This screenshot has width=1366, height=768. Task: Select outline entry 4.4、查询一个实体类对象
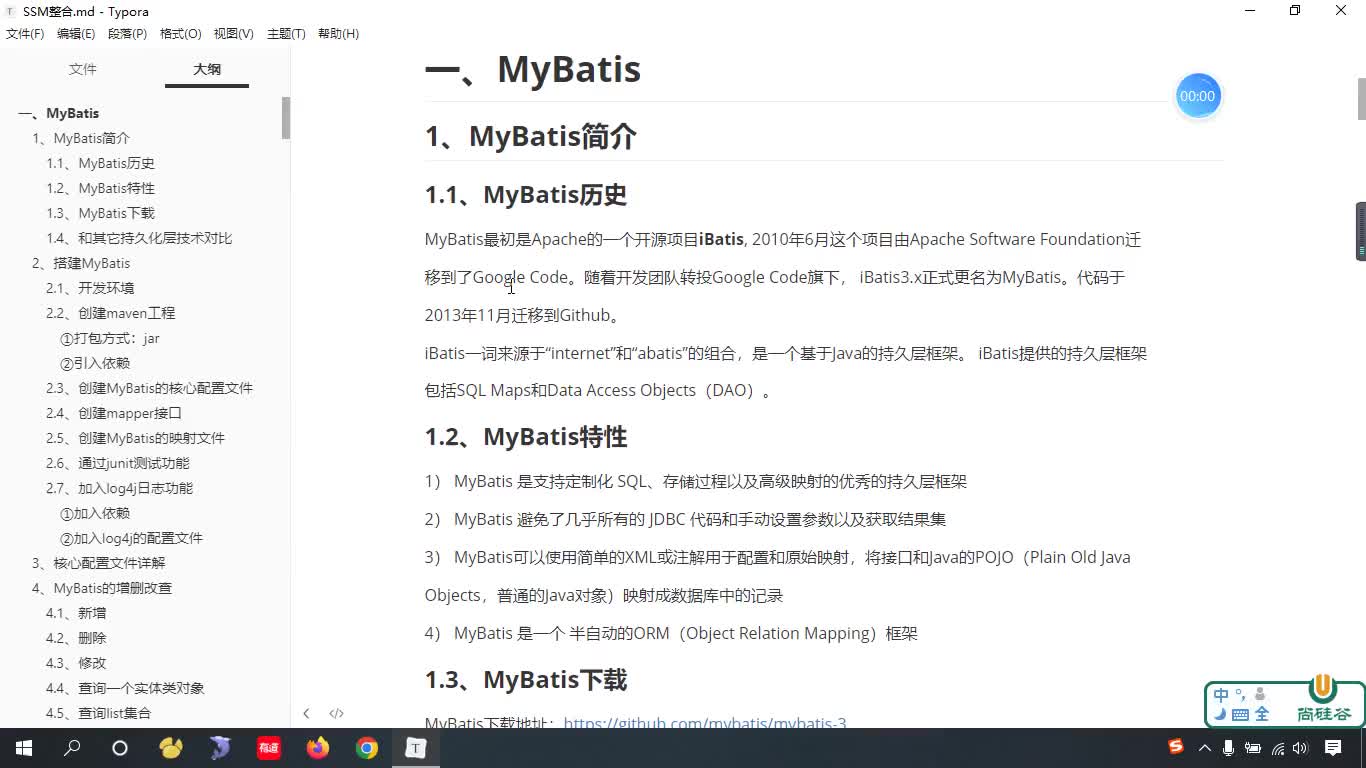125,688
